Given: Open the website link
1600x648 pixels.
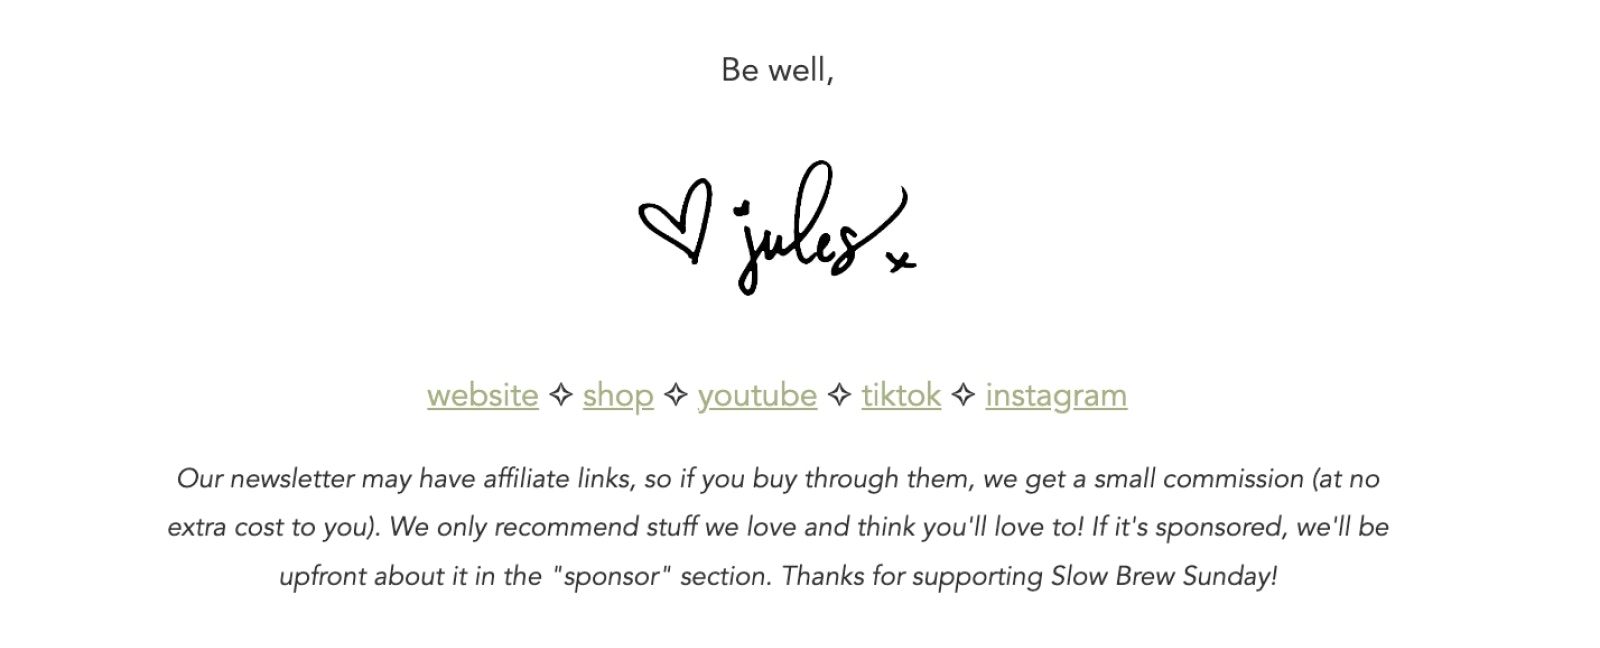Looking at the screenshot, I should pos(483,396).
